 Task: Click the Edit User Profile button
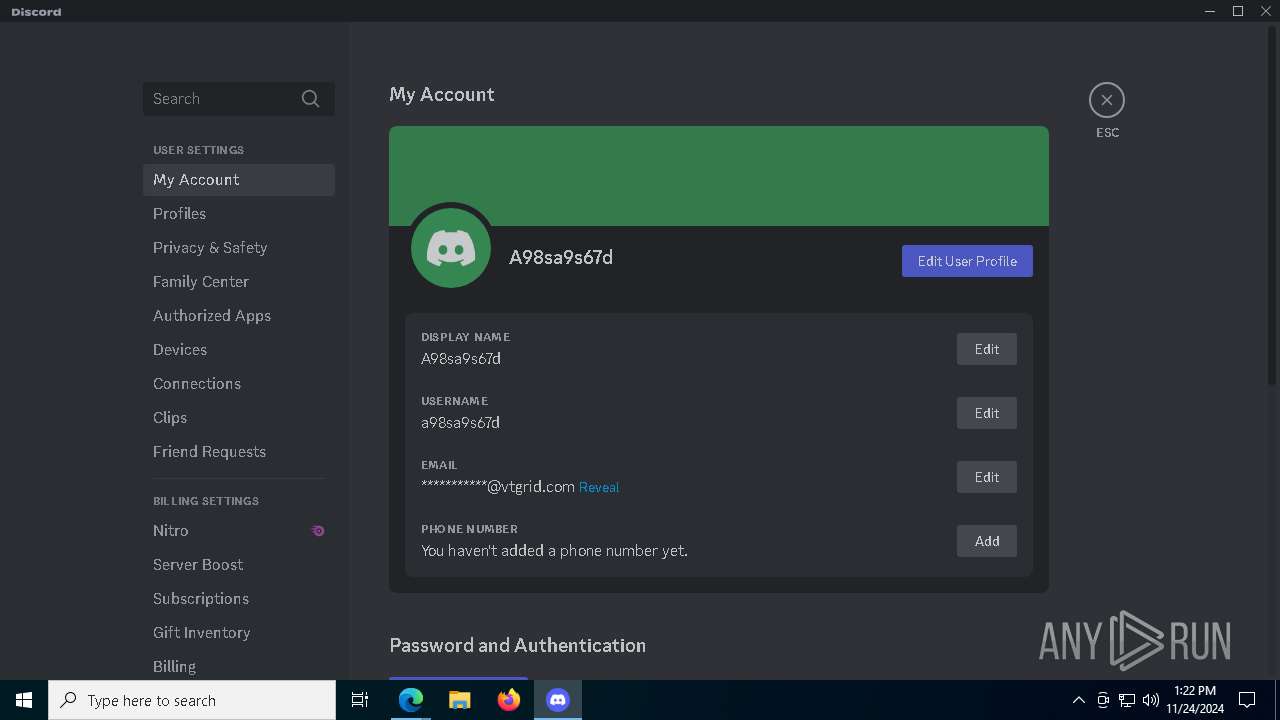pos(967,261)
